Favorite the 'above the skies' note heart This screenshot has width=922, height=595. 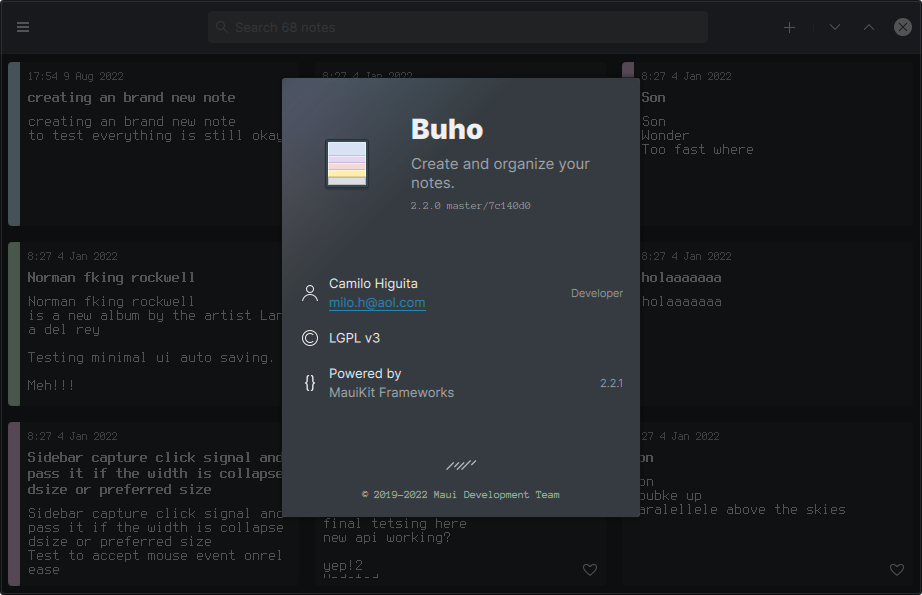click(x=897, y=570)
